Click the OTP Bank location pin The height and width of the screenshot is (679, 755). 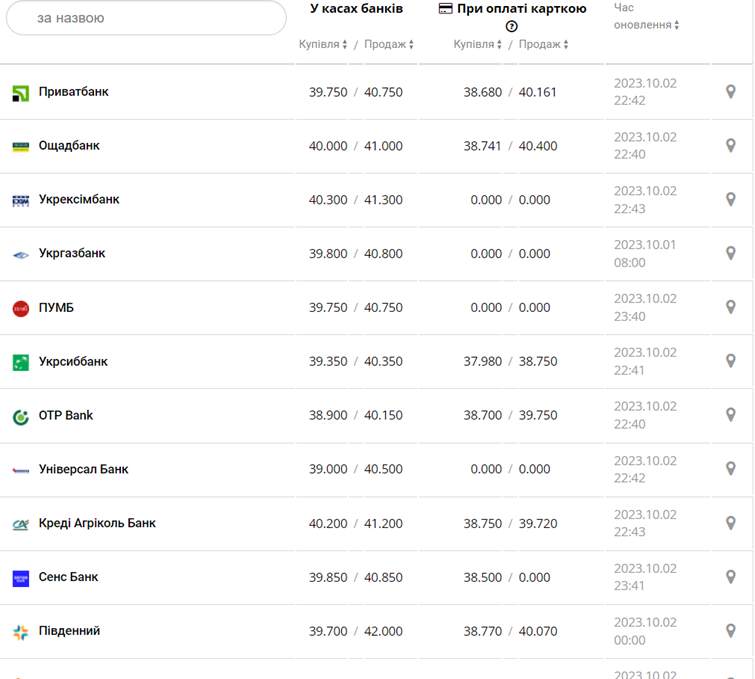click(731, 416)
